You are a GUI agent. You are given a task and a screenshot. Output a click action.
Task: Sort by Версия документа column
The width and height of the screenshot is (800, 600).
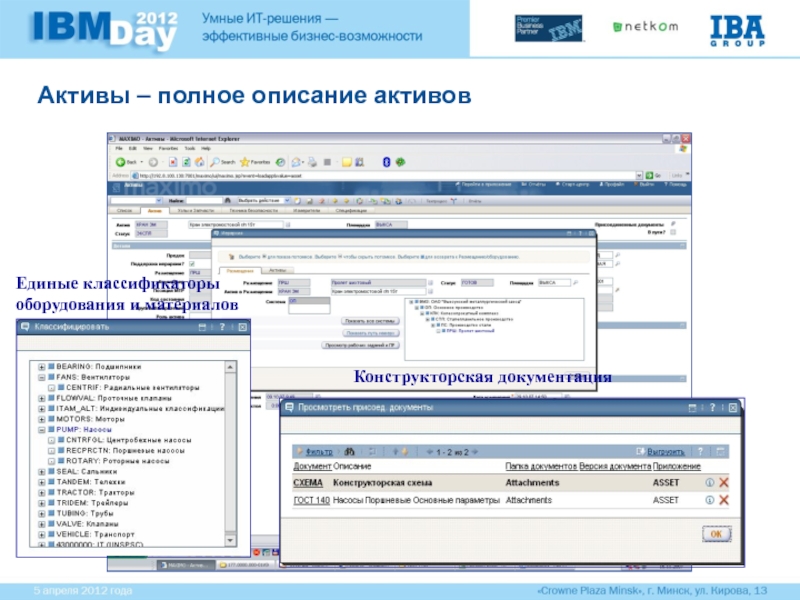[x=615, y=466]
